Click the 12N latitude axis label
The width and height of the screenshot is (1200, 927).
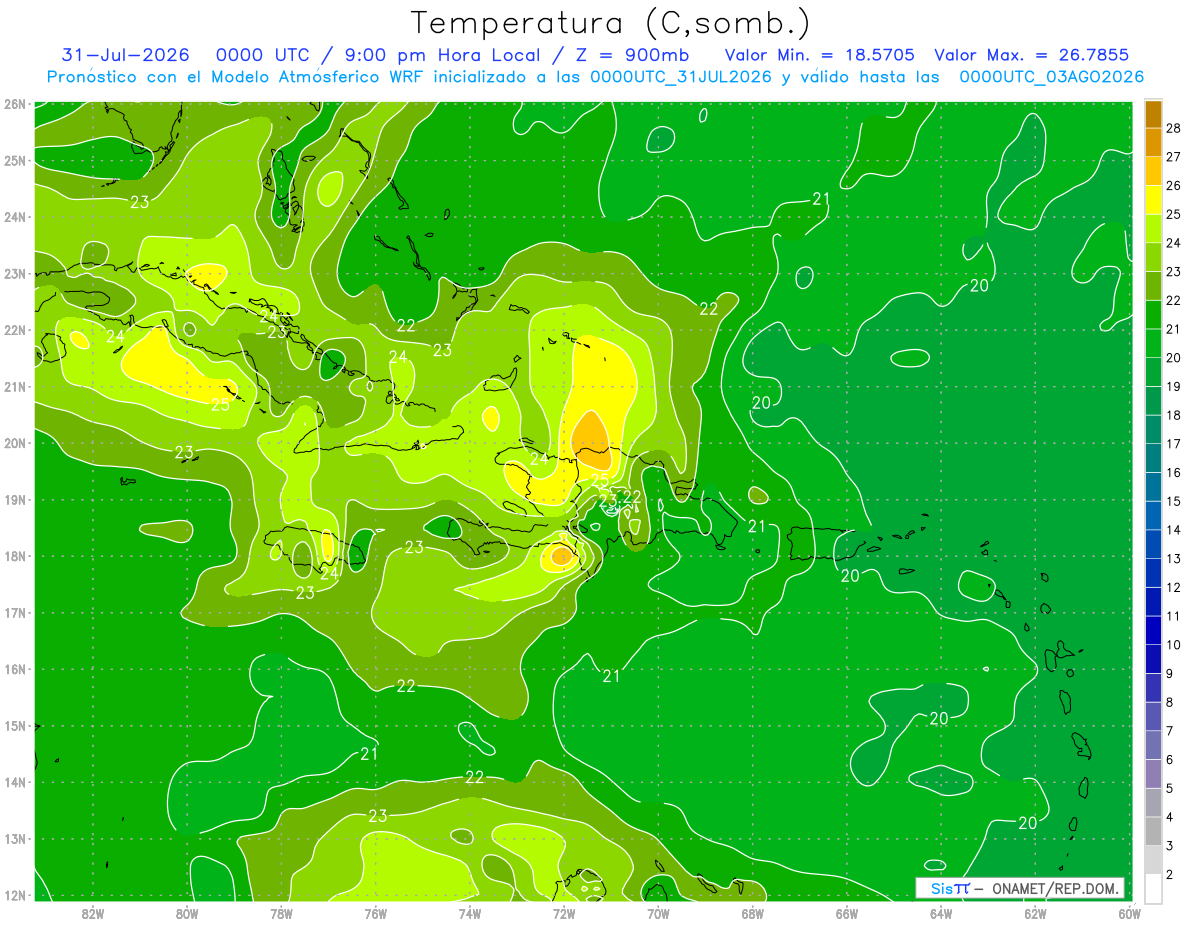14,895
